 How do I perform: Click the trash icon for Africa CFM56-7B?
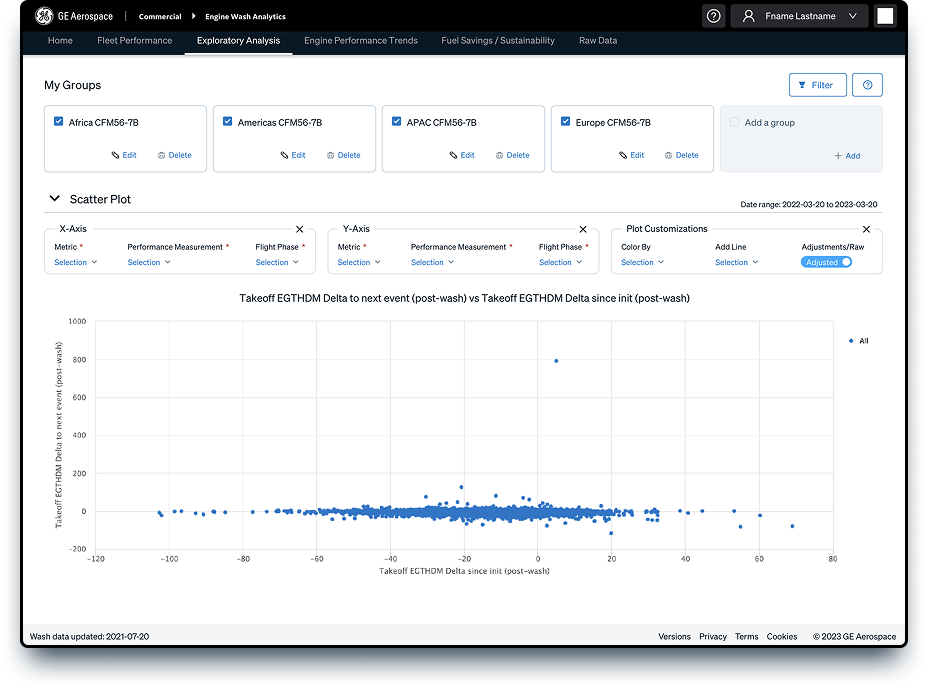pos(161,155)
